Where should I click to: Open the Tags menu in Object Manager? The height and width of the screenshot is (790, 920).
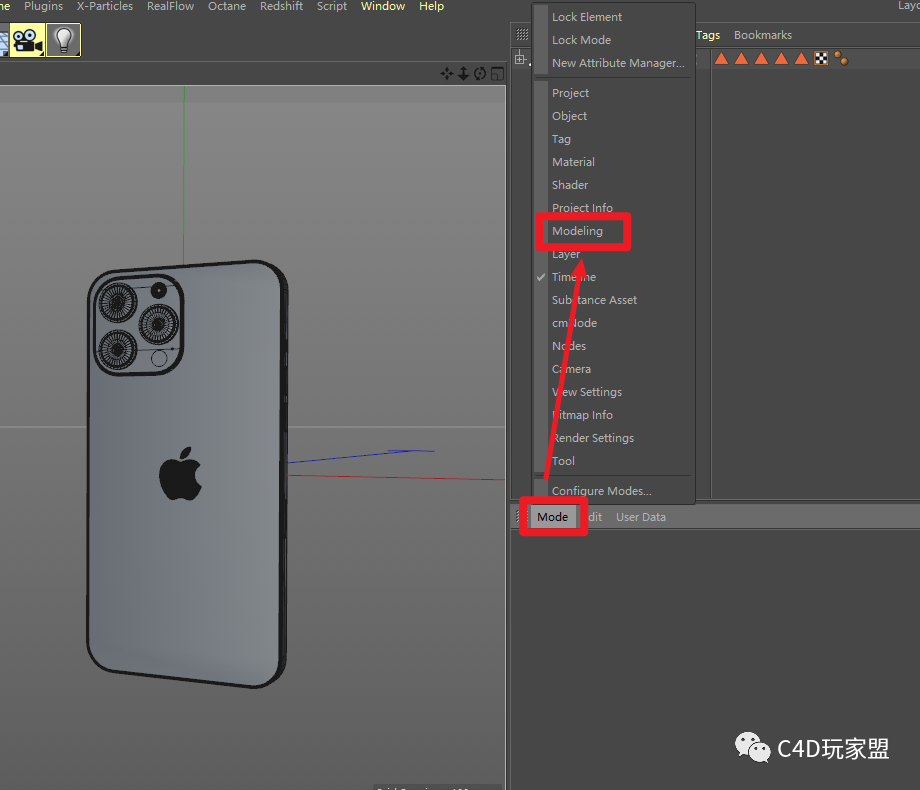click(708, 35)
